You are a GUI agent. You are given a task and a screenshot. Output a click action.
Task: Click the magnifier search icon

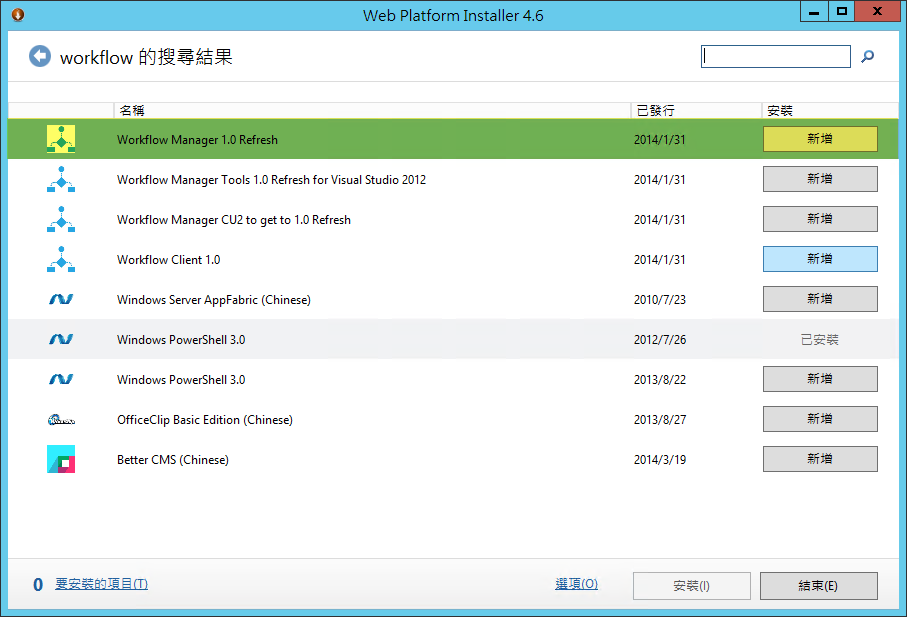click(x=867, y=56)
